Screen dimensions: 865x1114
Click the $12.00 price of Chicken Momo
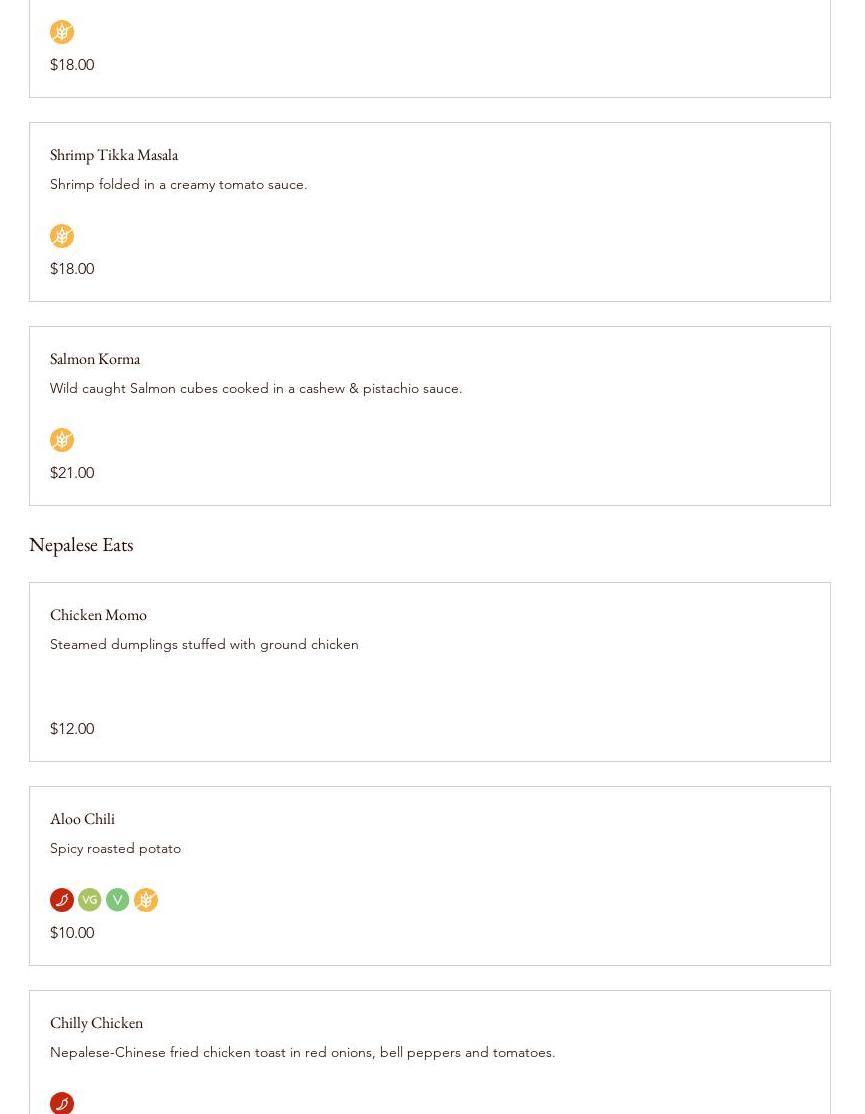pos(72,728)
